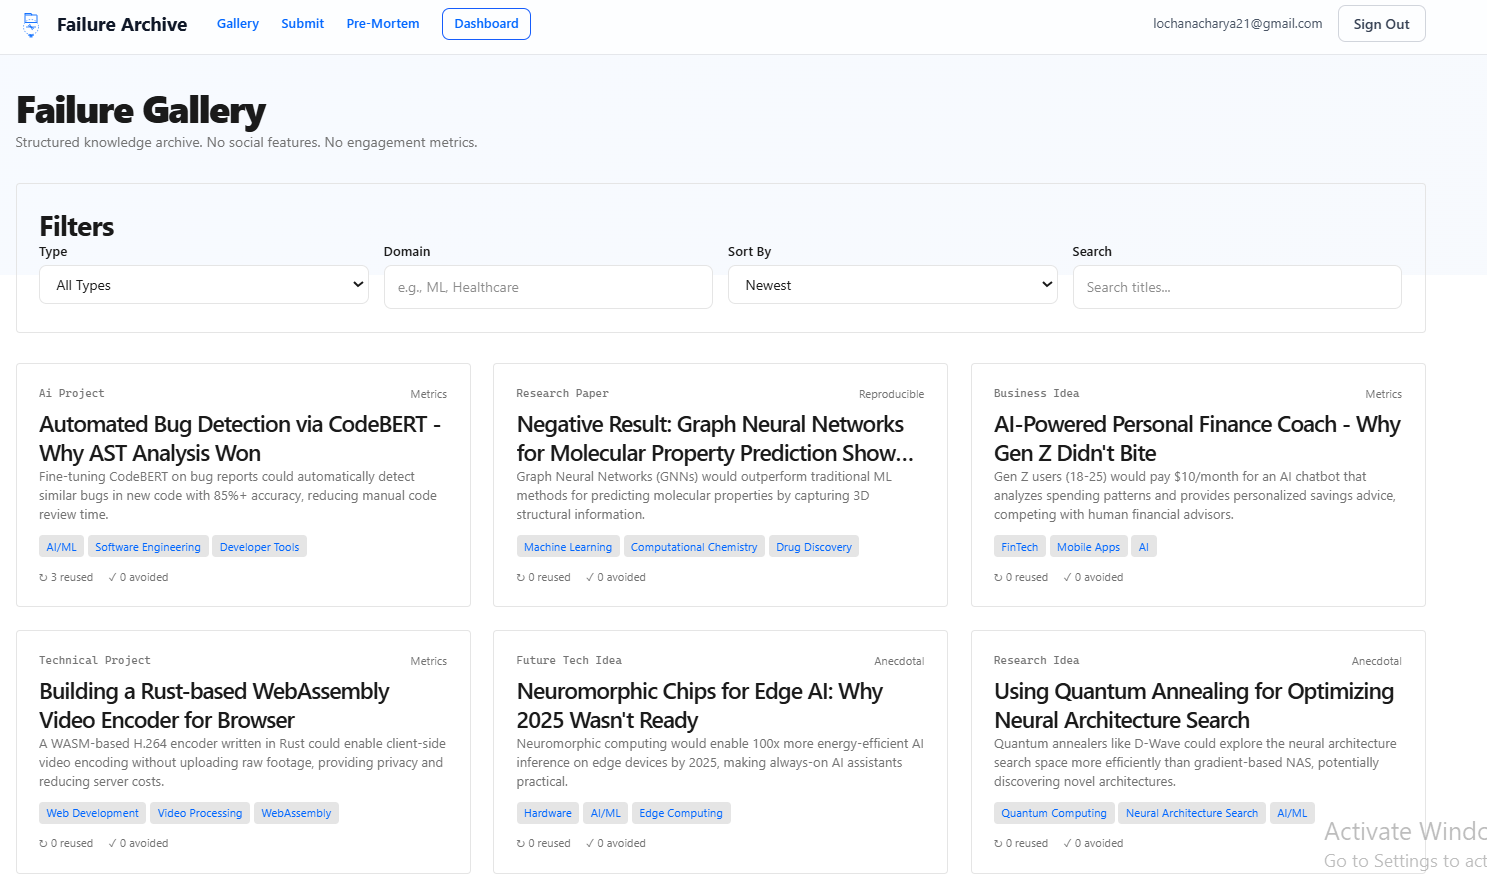Screen dimensions: 1487x896
Task: Click the Computational Chemistry tag
Action: (694, 547)
